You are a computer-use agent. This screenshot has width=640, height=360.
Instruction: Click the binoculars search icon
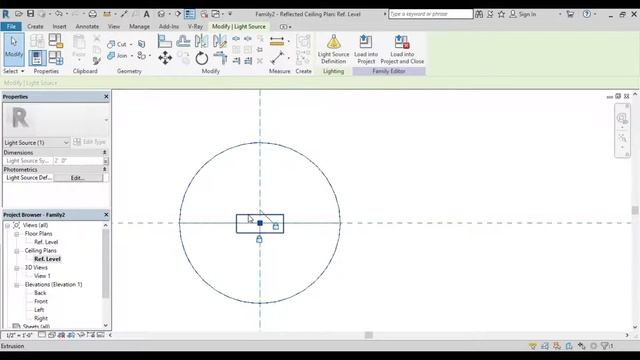[479, 14]
